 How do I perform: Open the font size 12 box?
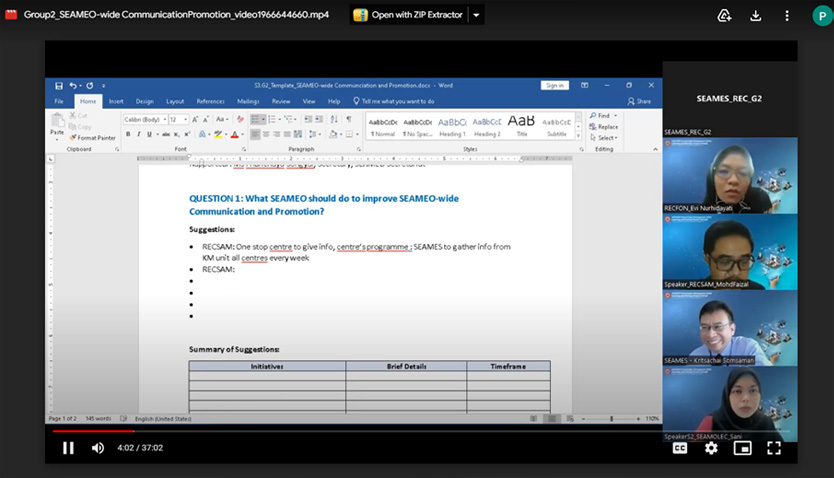[178, 120]
